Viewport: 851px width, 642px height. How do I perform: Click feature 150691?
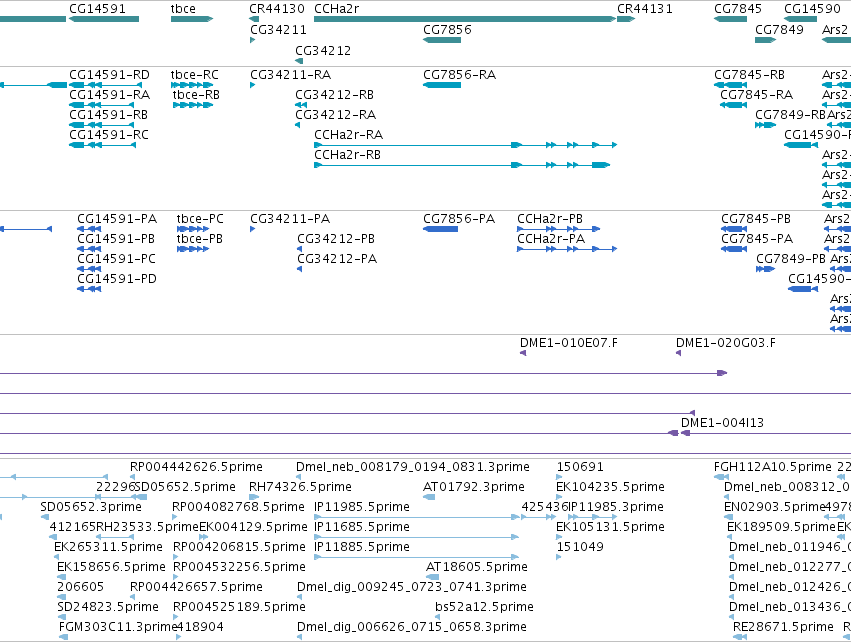point(580,467)
